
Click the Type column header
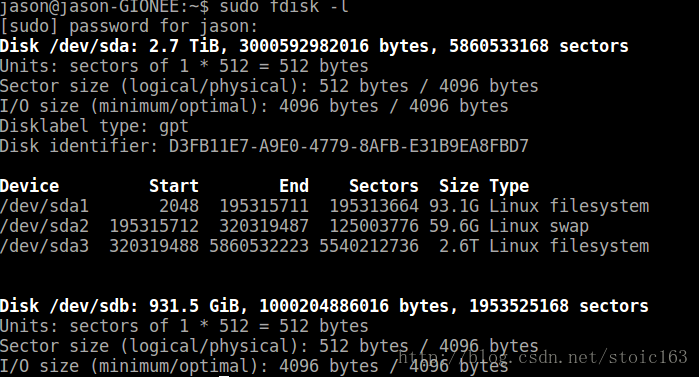(x=509, y=186)
